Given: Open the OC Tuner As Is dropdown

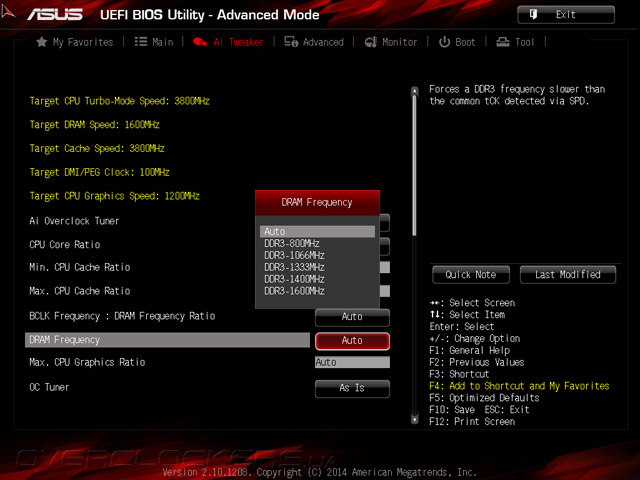Looking at the screenshot, I should [x=352, y=388].
